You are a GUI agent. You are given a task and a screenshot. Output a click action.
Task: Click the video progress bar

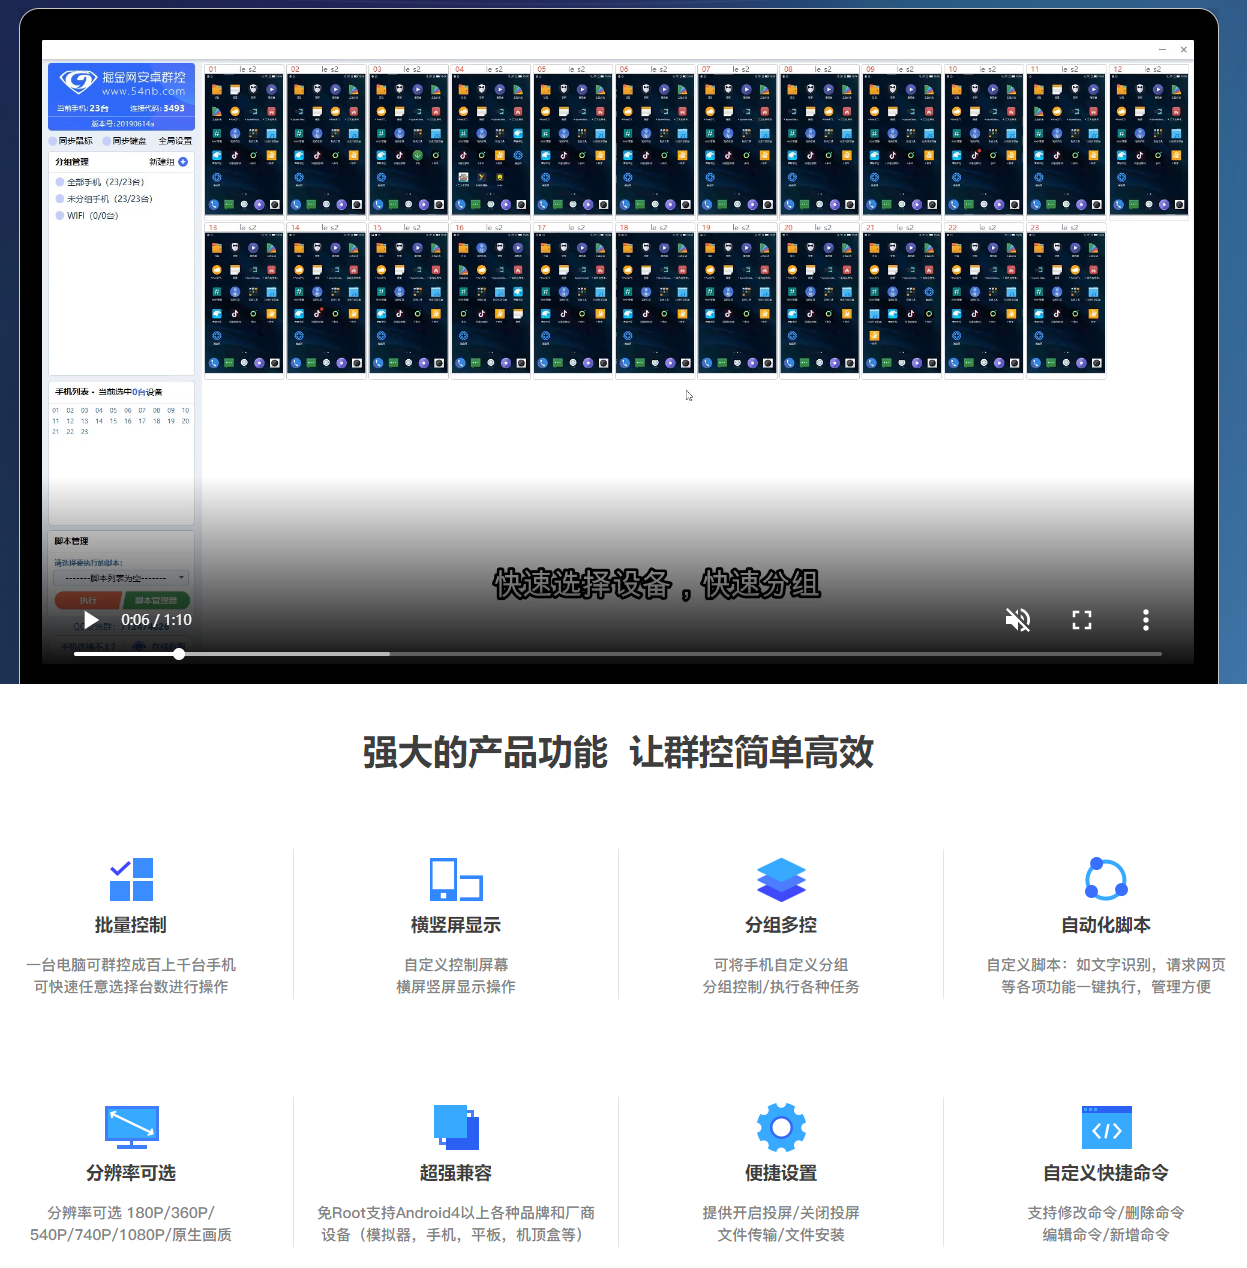(618, 654)
